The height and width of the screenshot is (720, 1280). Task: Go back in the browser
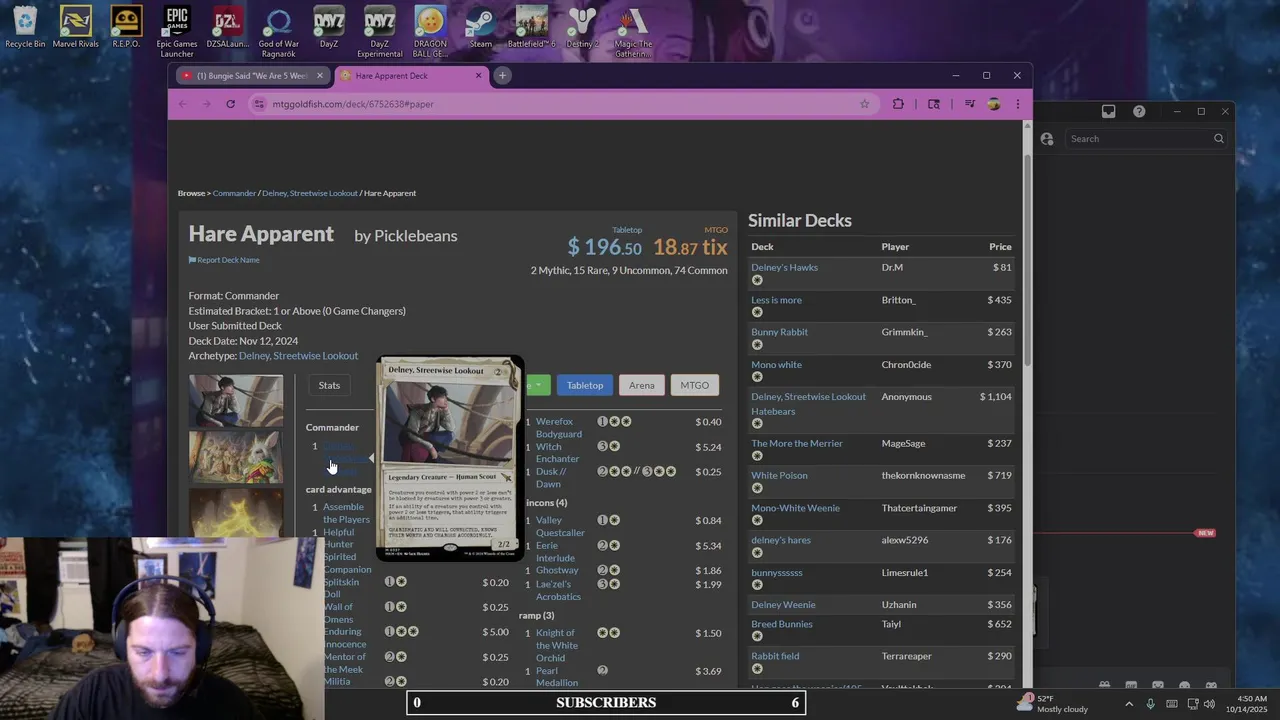pyautogui.click(x=183, y=104)
